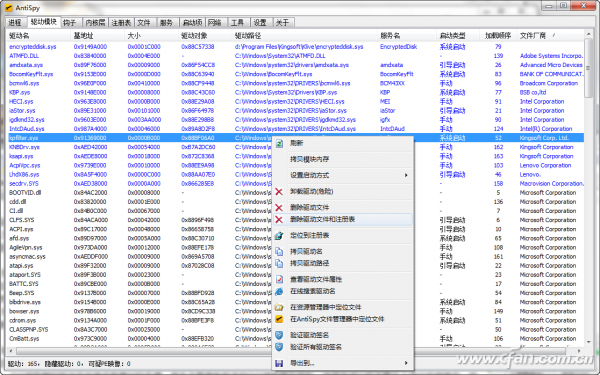Select 定位到注册表 menu entry
600x375 pixels.
[x=343, y=235]
